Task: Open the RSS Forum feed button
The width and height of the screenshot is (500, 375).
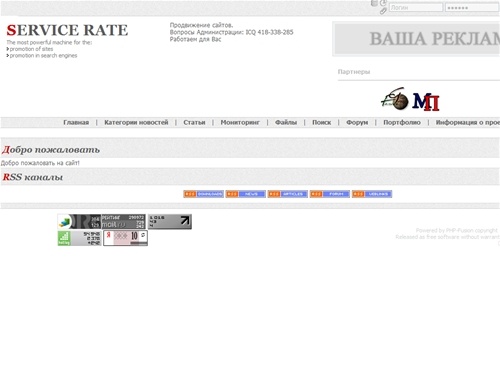Action: click(x=330, y=194)
